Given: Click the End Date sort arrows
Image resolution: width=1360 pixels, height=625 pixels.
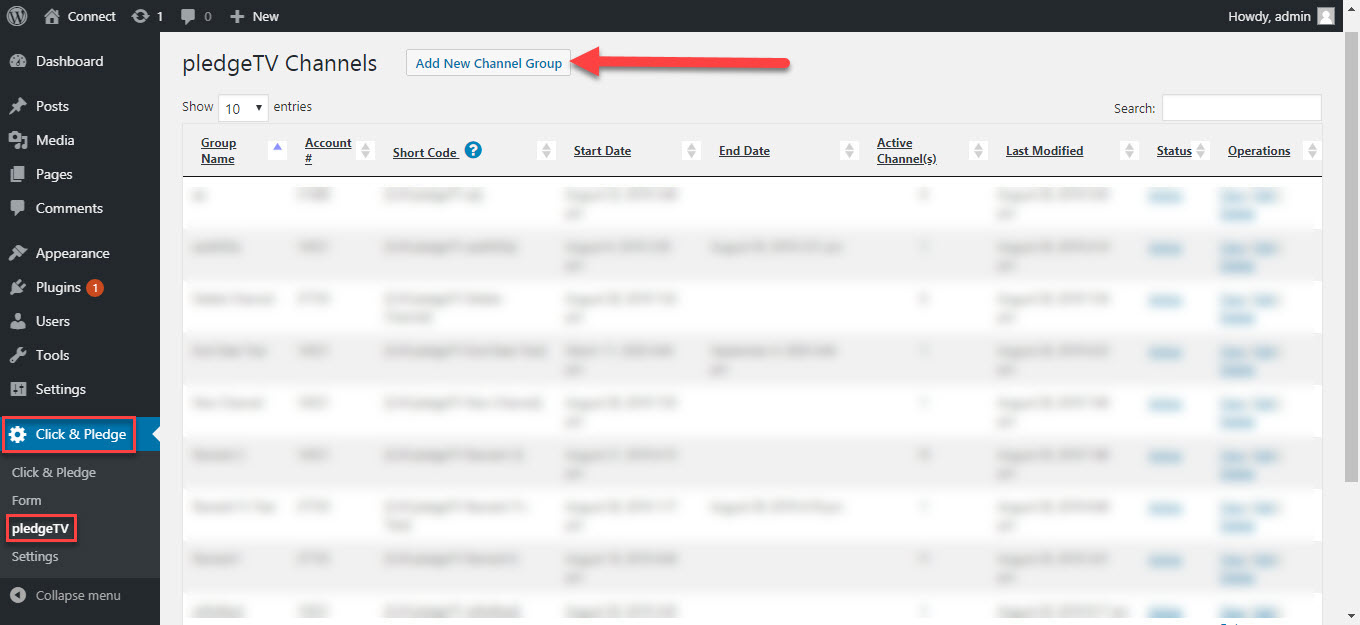Looking at the screenshot, I should [x=850, y=150].
